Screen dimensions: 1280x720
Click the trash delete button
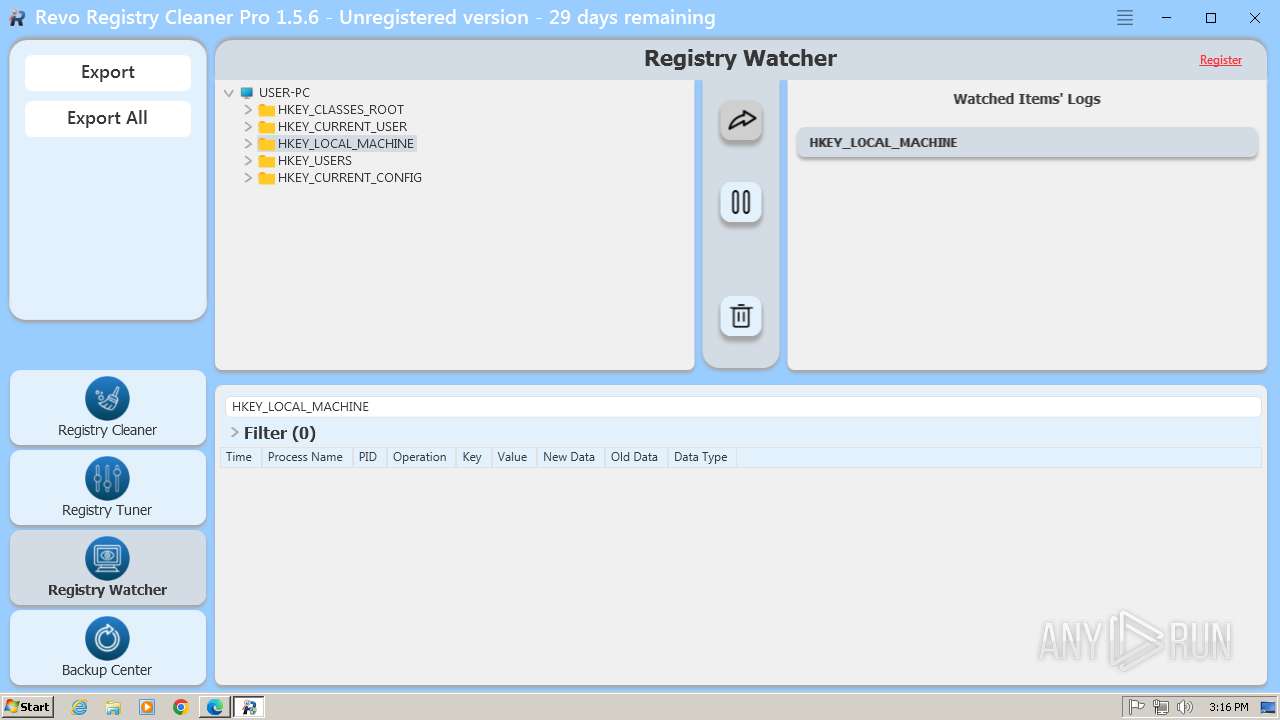tap(741, 316)
